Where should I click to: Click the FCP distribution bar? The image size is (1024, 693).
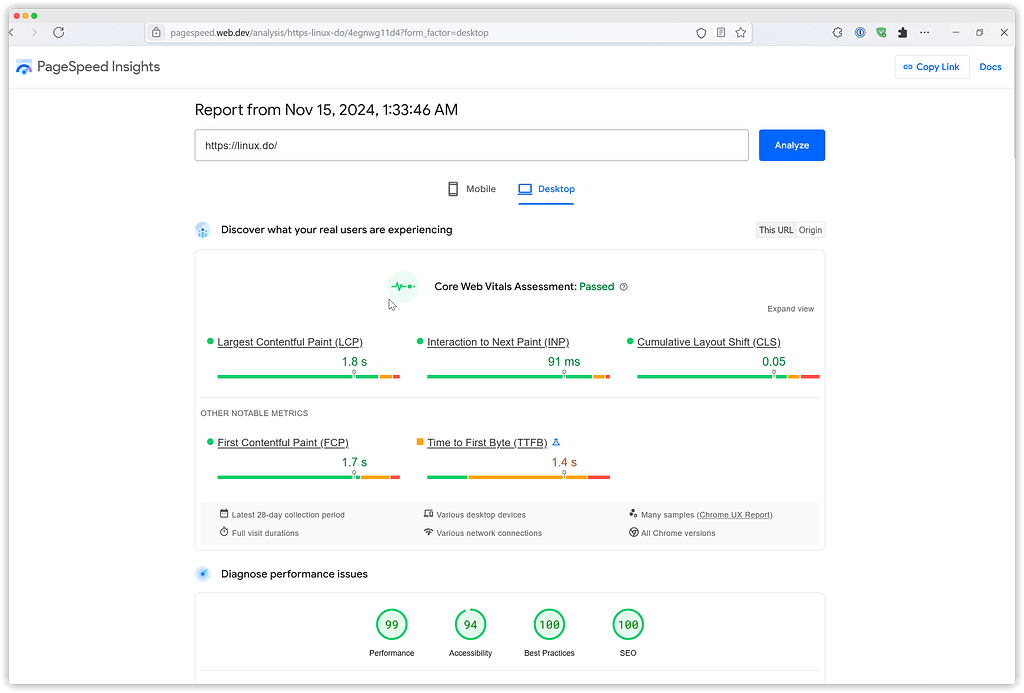pyautogui.click(x=308, y=477)
